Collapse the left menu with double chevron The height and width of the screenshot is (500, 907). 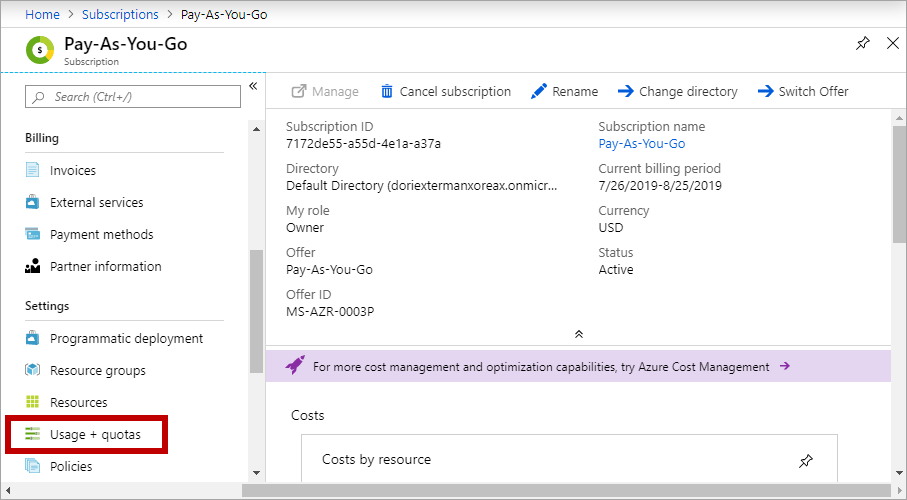(253, 86)
